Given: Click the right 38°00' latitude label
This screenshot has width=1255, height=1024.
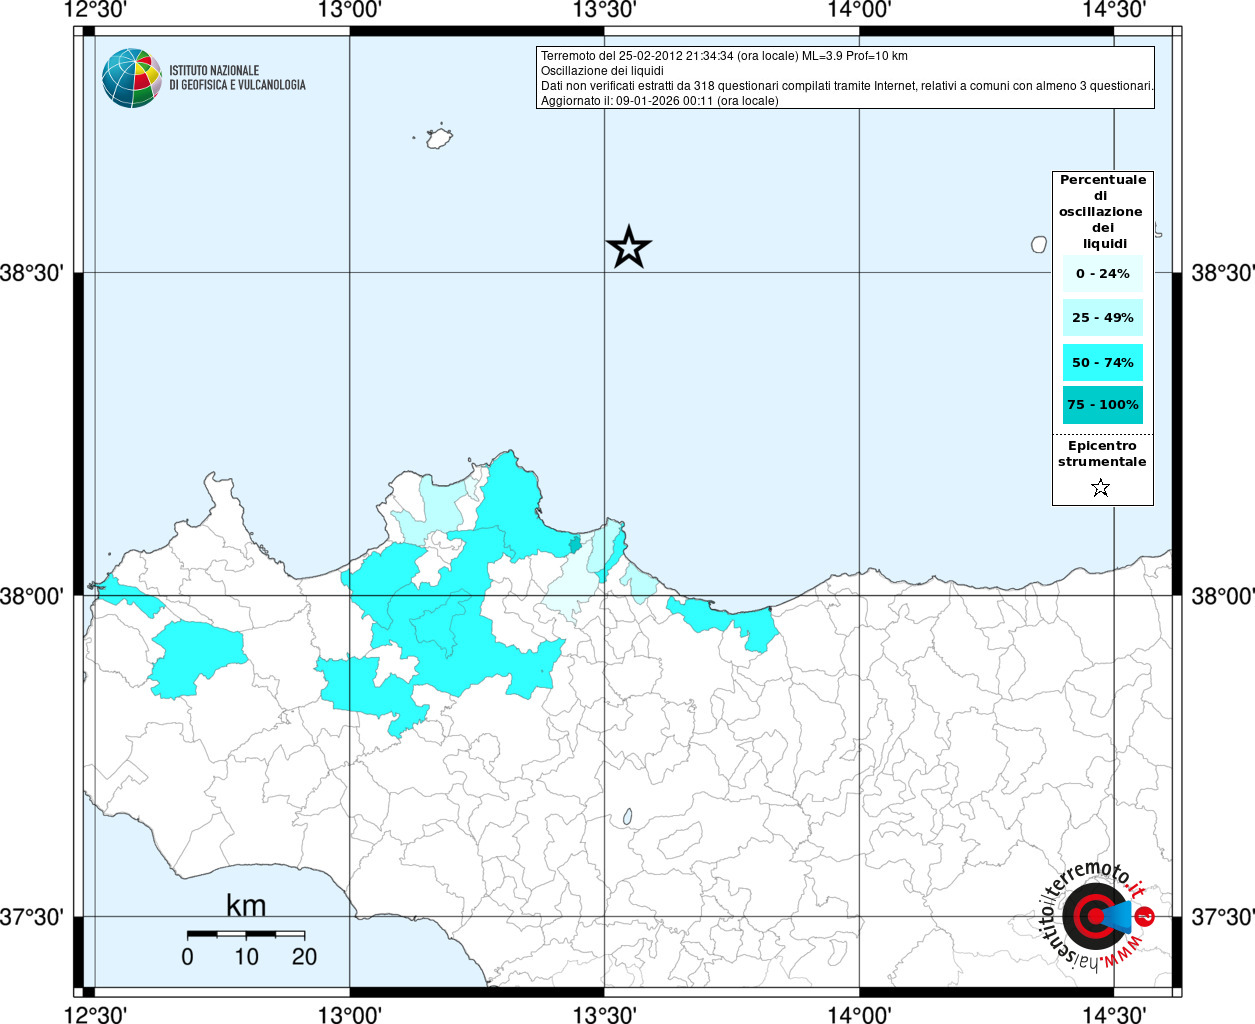Looking at the screenshot, I should pyautogui.click(x=1222, y=596).
